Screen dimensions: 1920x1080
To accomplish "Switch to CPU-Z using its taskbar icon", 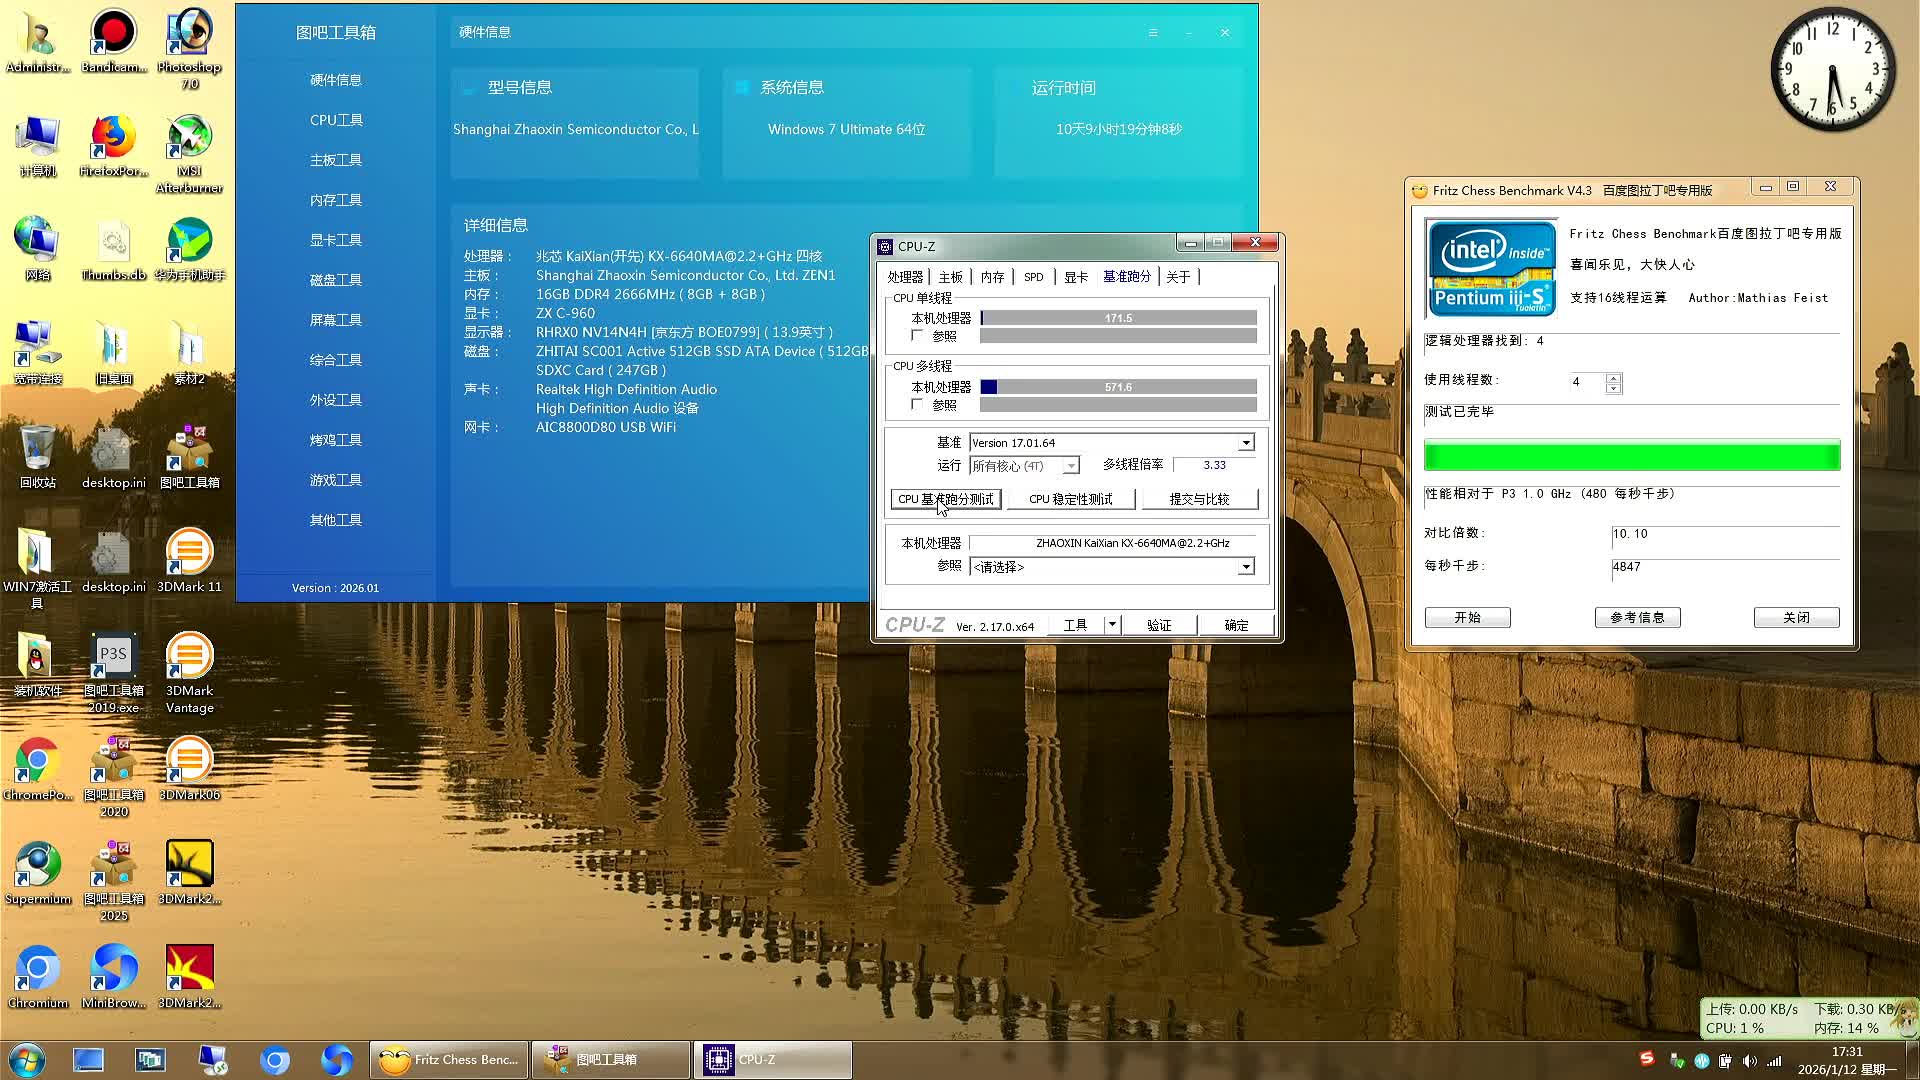I will pos(771,1059).
